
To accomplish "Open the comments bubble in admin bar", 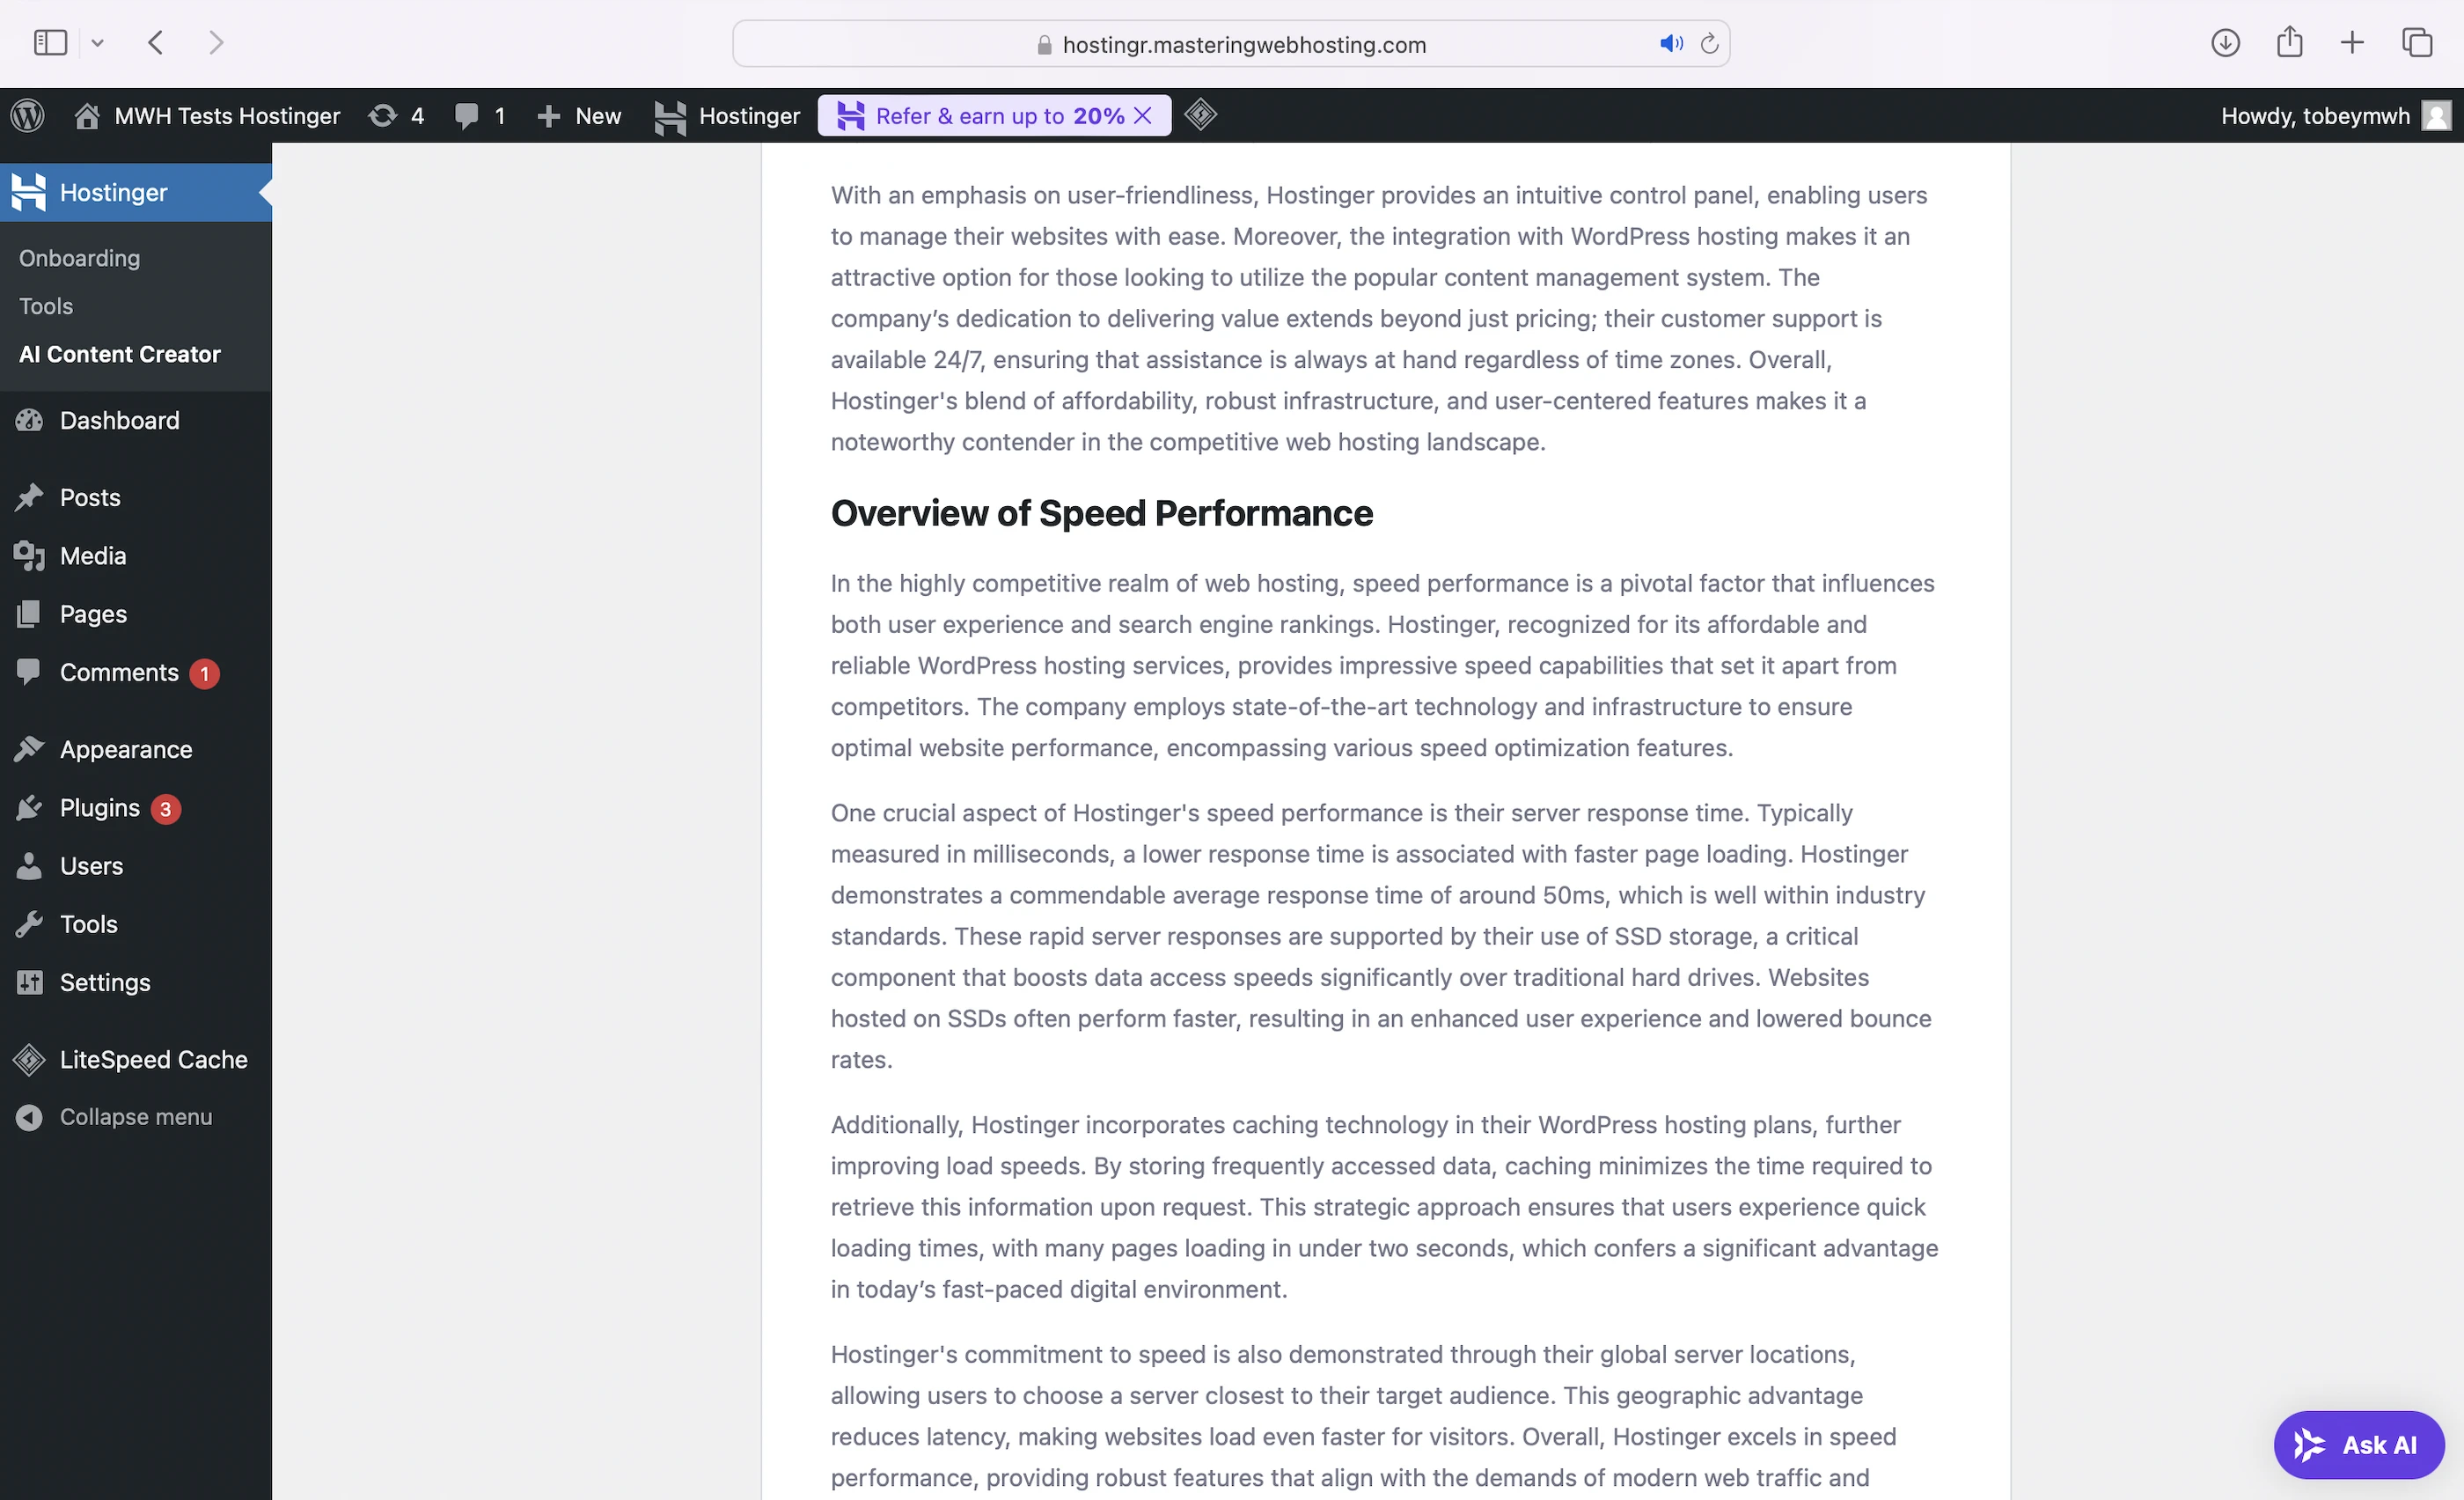I will click(x=479, y=116).
